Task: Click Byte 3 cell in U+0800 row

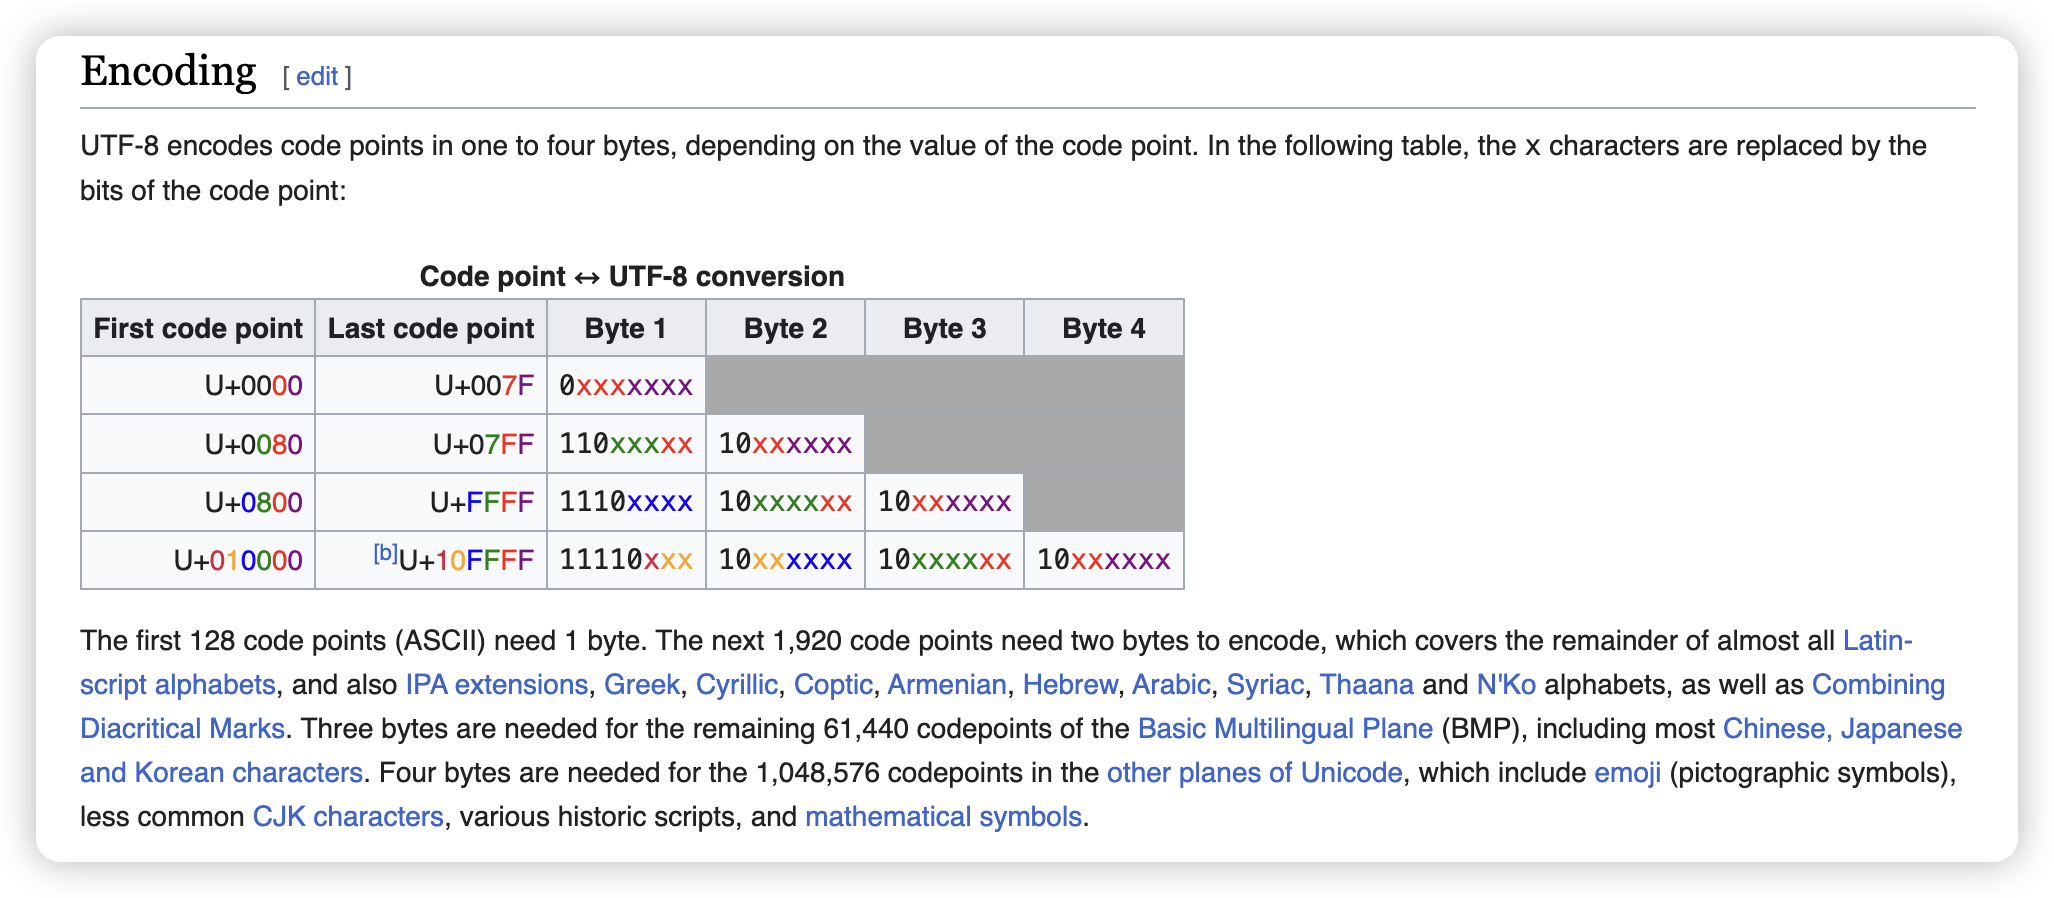Action: click(x=945, y=502)
